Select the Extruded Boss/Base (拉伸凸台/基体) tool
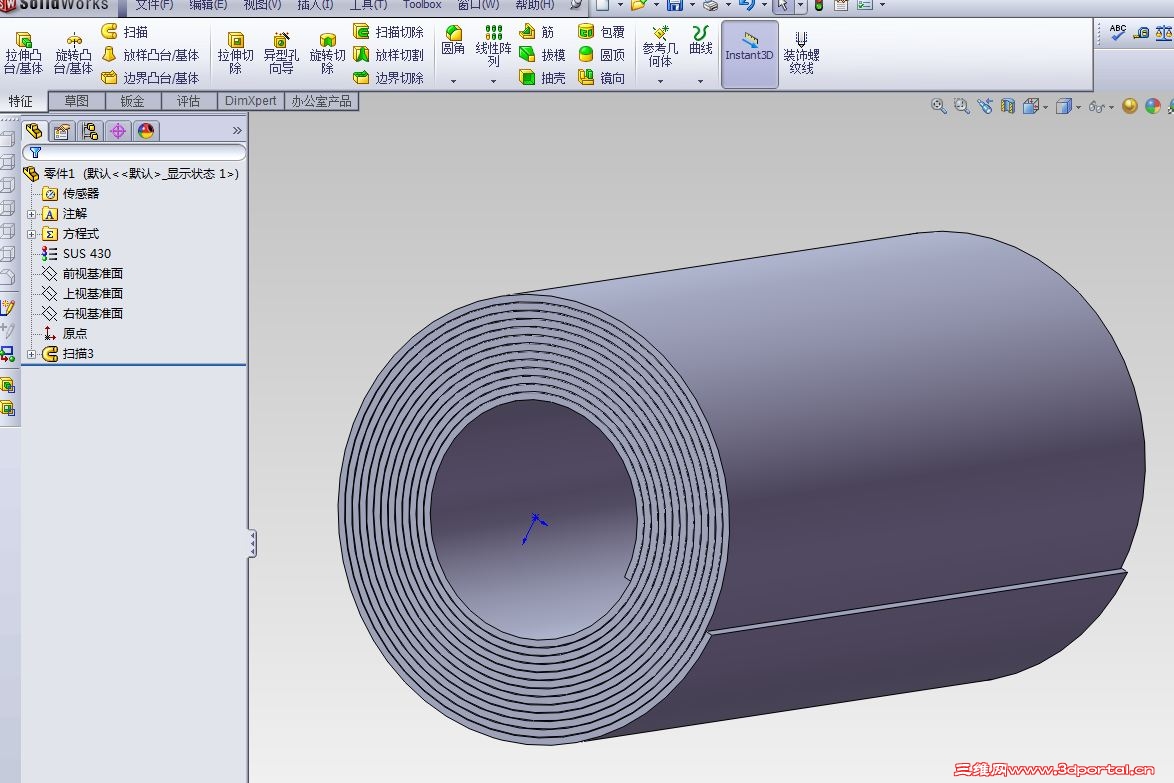Viewport: 1174px width, 783px height. point(22,52)
